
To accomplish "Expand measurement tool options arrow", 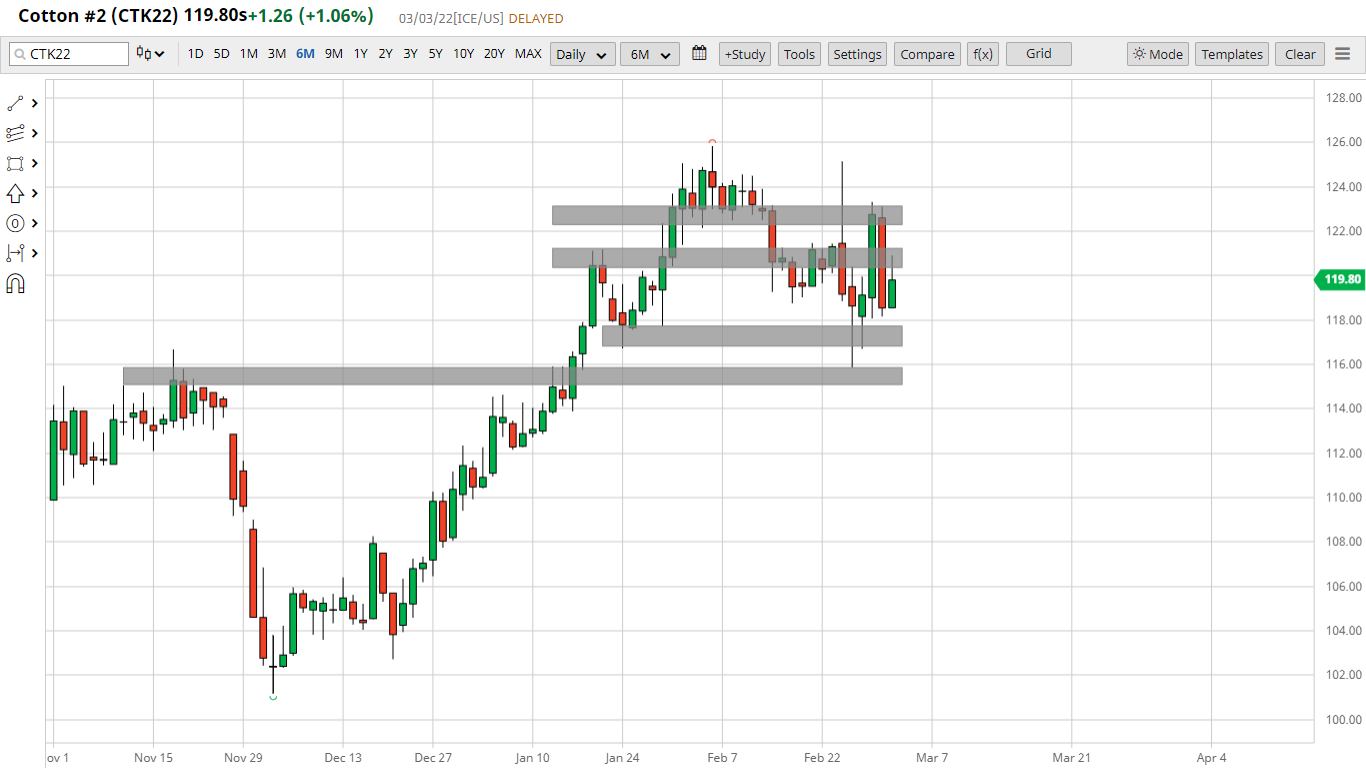I will (x=35, y=253).
